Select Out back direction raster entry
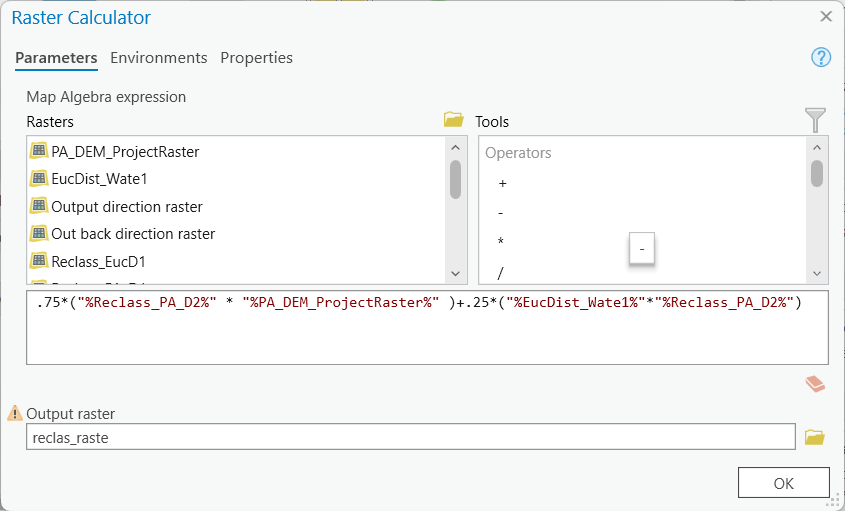Viewport: 845px width, 511px height. pyautogui.click(x=133, y=234)
